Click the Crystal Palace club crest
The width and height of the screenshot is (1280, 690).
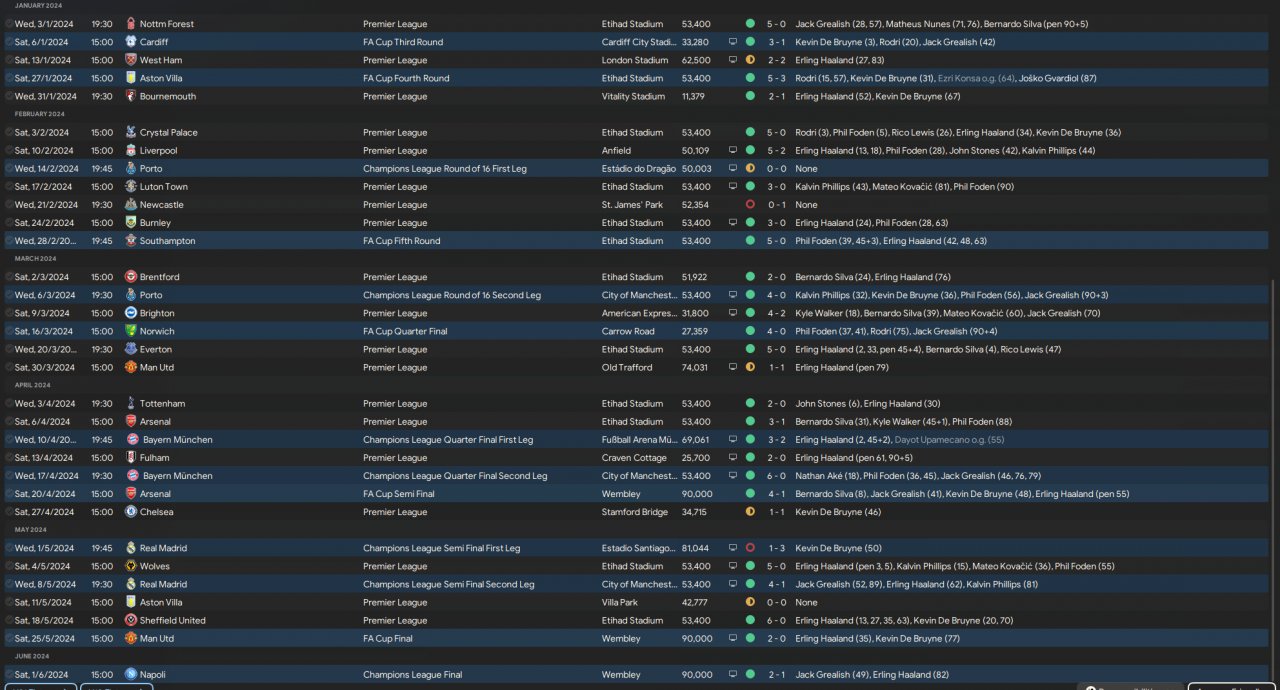[x=131, y=132]
